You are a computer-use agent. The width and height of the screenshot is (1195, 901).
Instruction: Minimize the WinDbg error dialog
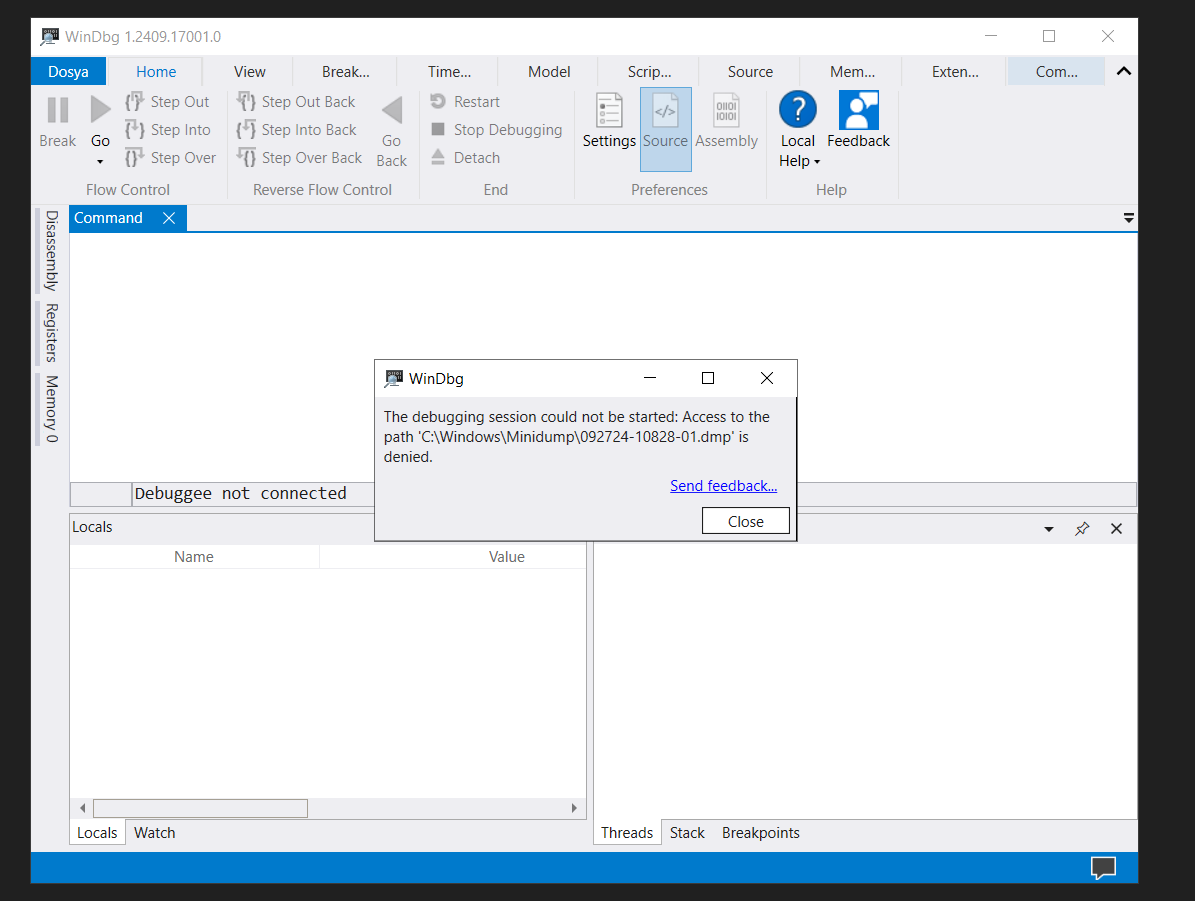(650, 378)
